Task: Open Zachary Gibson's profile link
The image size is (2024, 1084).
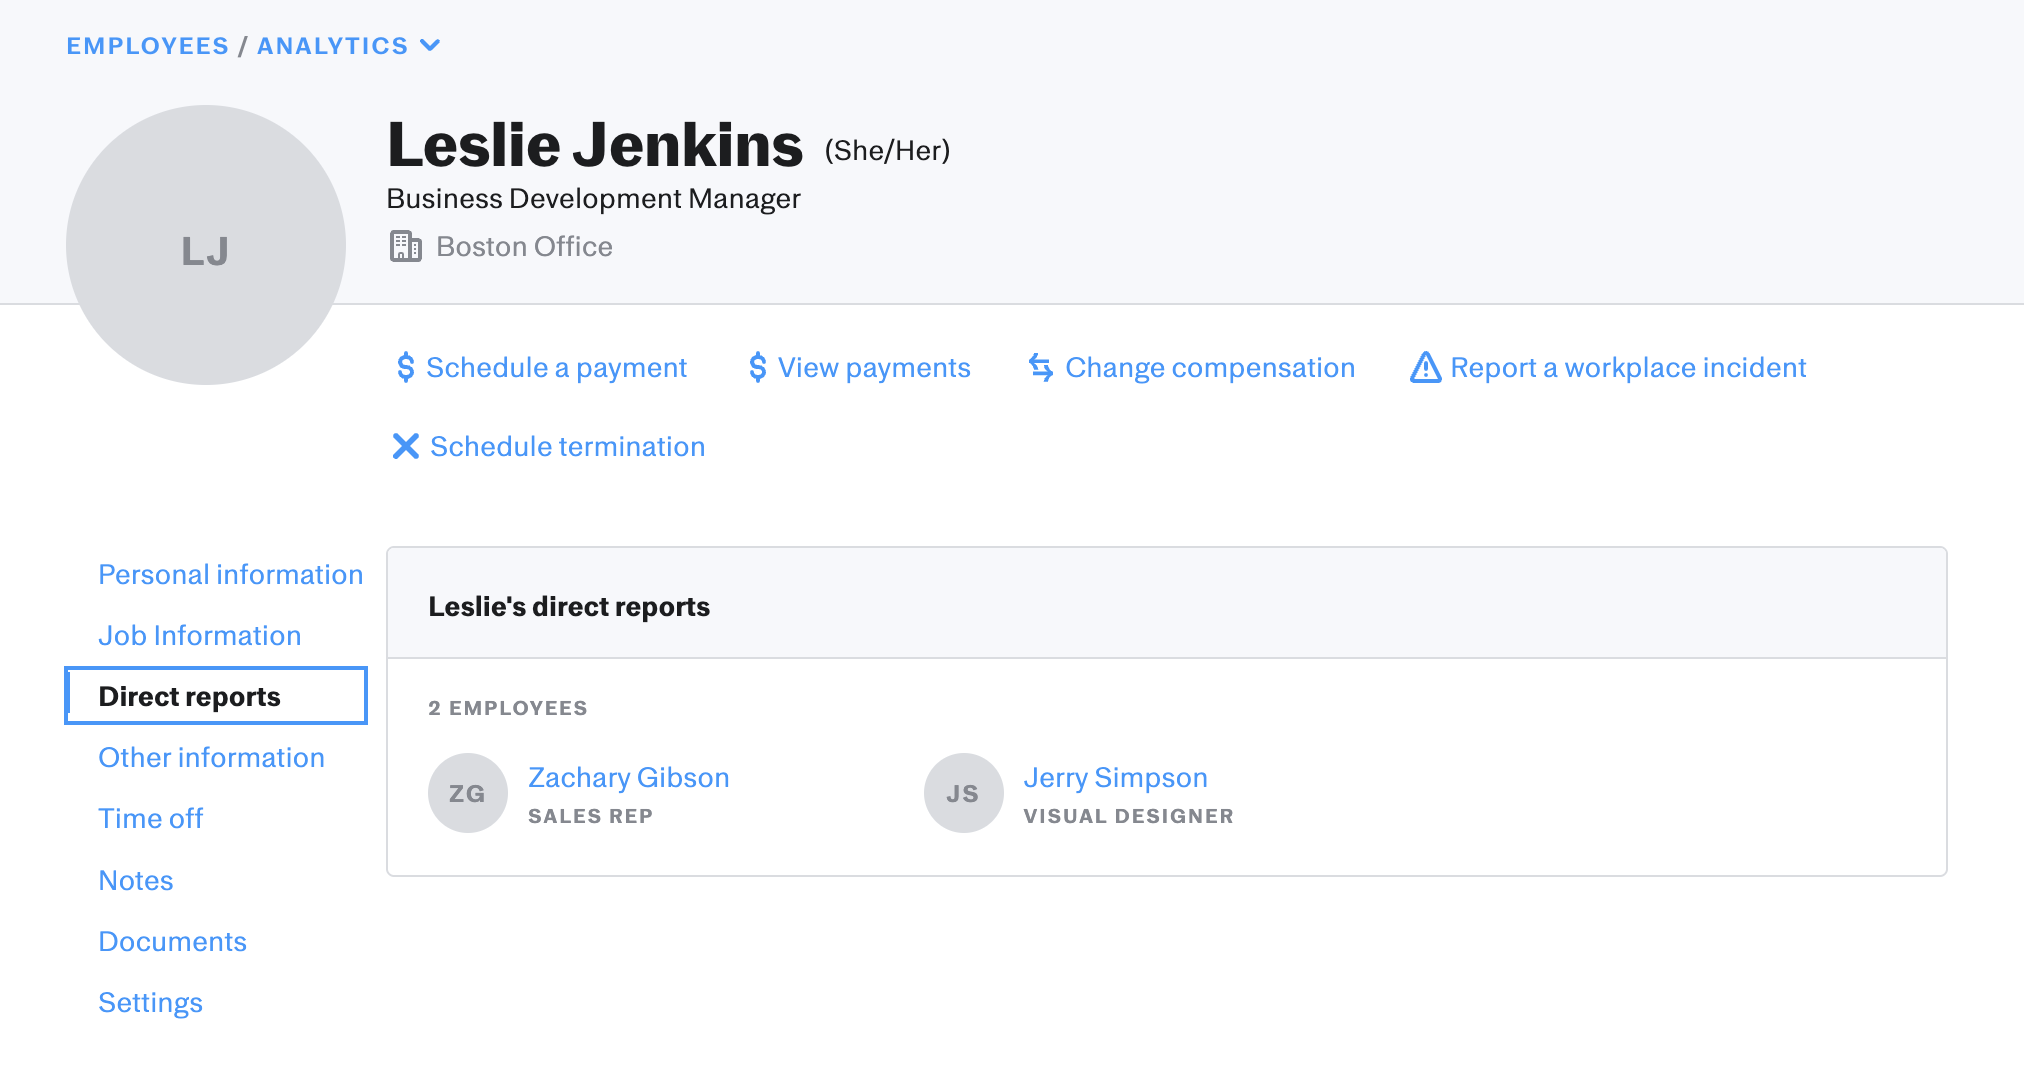Action: click(x=628, y=778)
